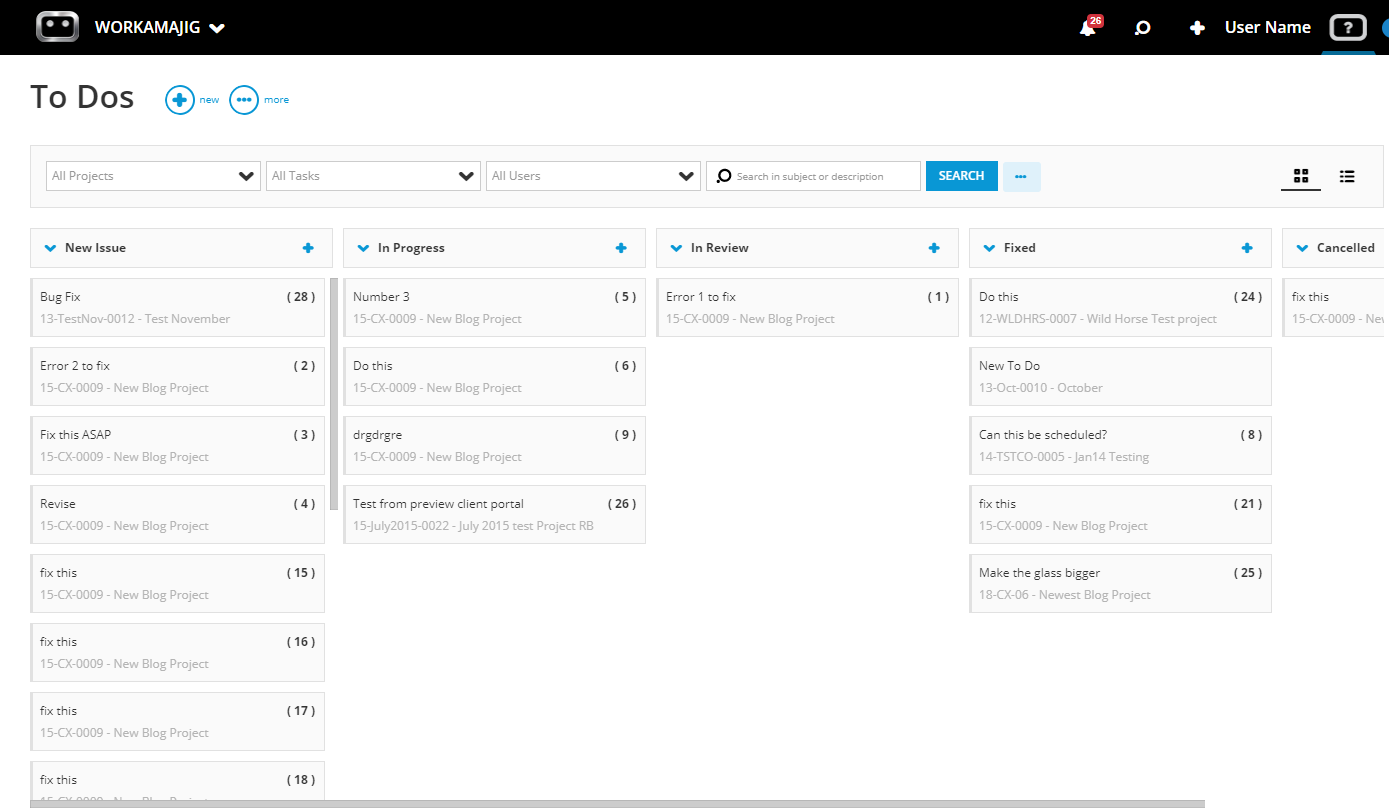Click the 18-CX-06 - Newest Blog Project text
This screenshot has height=808, width=1389.
(1065, 595)
